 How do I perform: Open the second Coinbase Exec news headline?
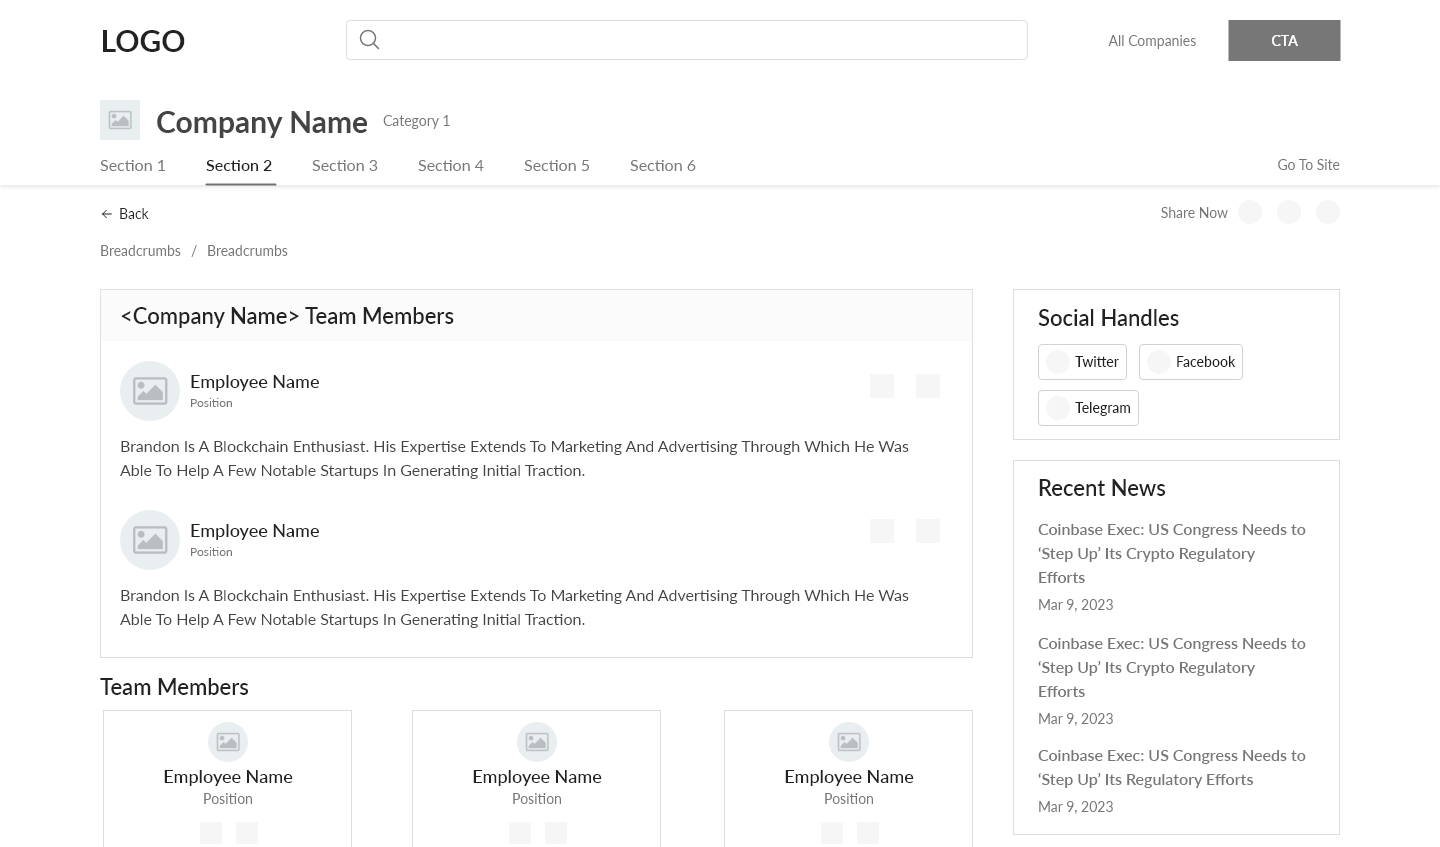(1172, 667)
